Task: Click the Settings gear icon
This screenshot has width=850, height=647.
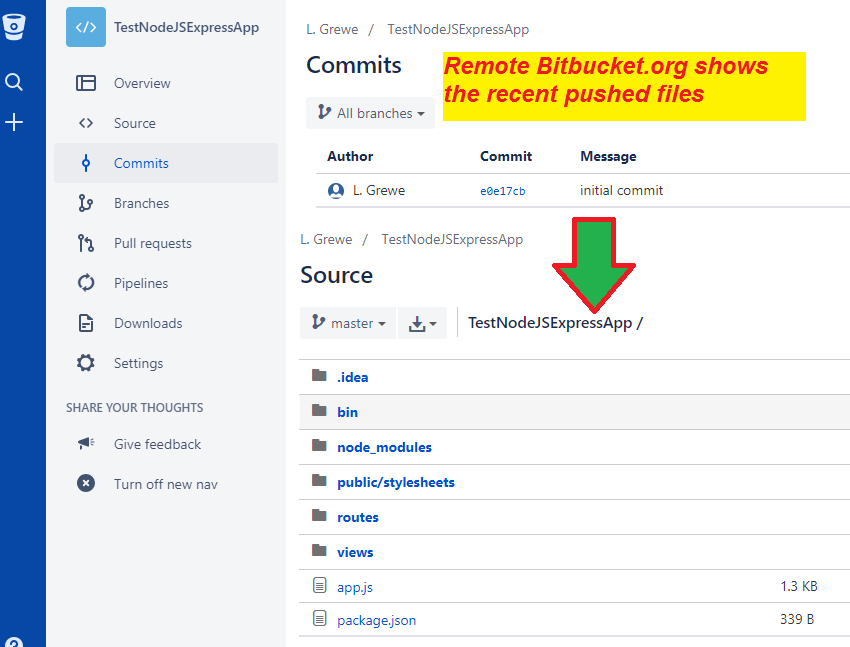Action: pos(86,363)
